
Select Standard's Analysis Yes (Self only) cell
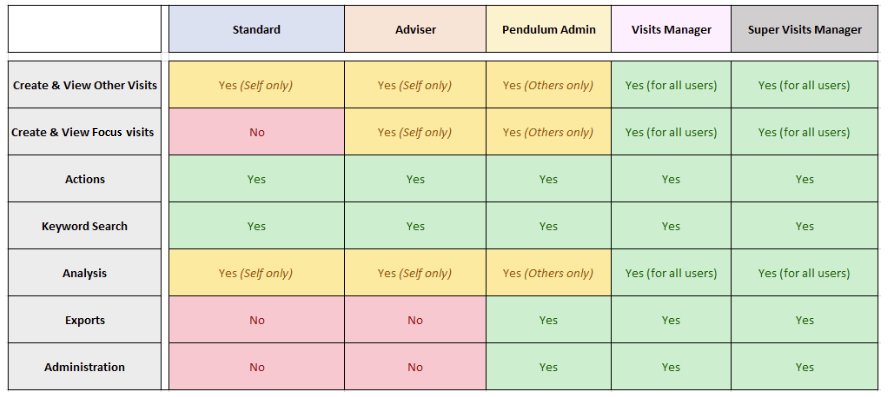[x=256, y=273]
